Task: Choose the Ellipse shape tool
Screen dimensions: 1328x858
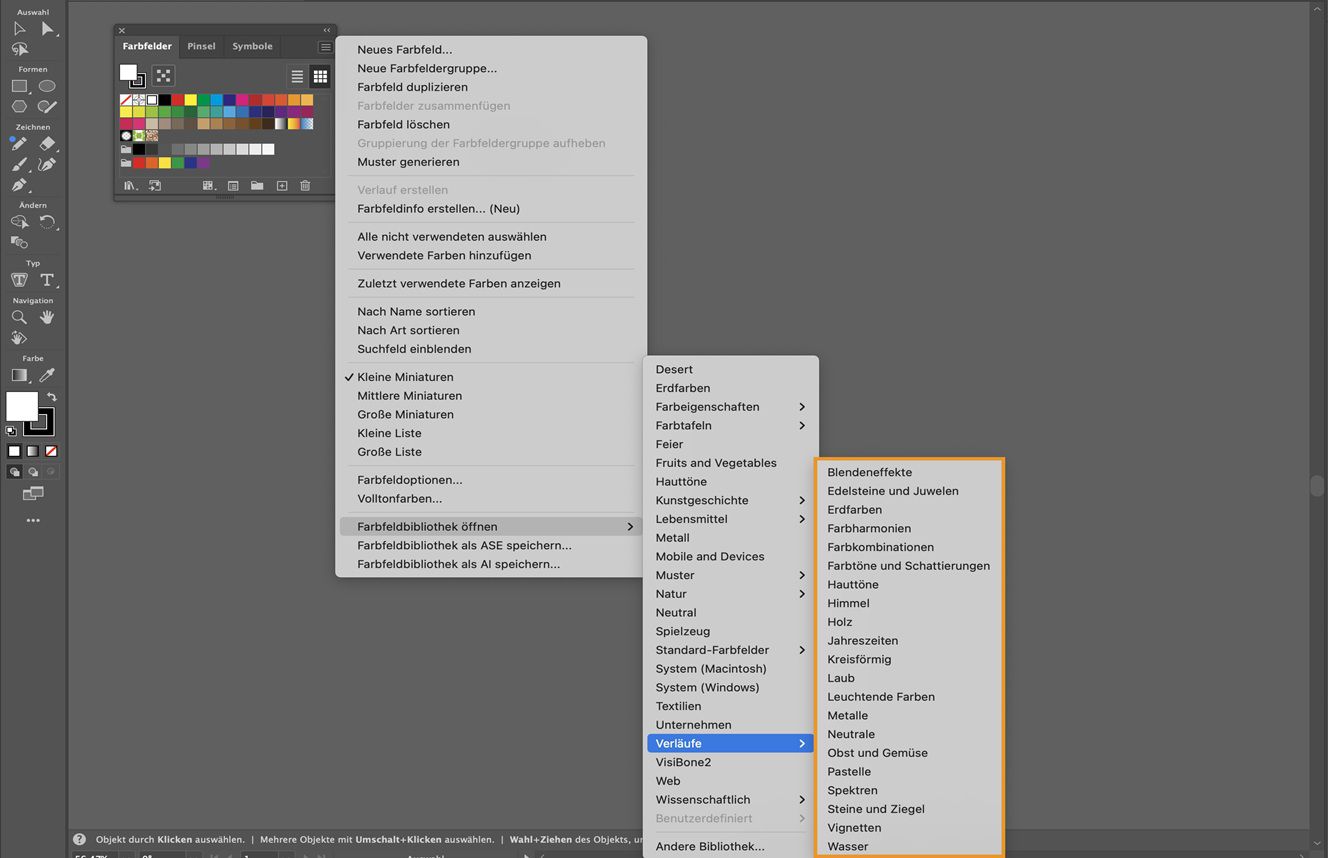Action: (x=47, y=86)
